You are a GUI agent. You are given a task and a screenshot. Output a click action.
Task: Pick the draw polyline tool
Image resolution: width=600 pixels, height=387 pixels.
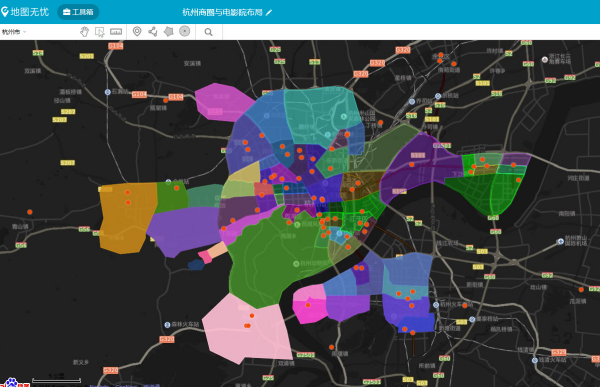pos(153,31)
